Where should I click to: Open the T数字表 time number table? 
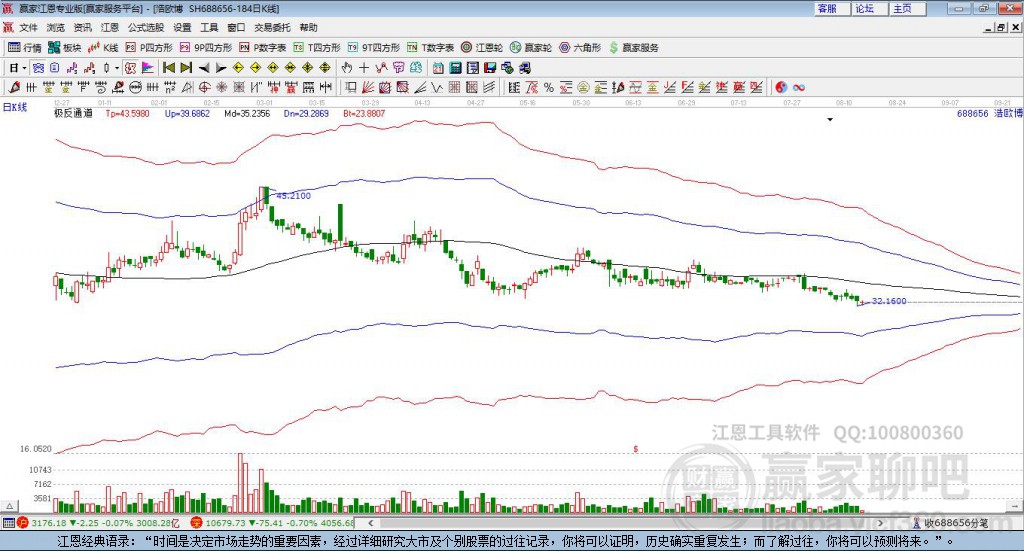(x=430, y=48)
